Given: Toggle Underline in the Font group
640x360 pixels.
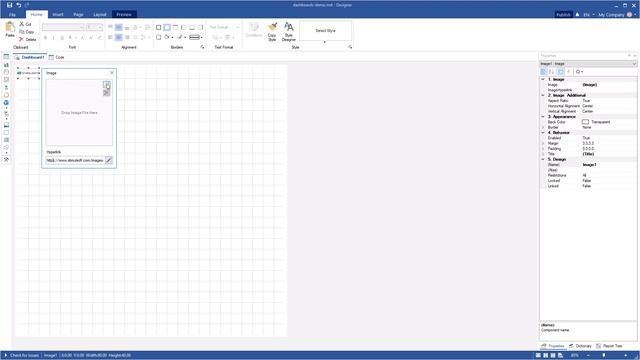Looking at the screenshot, I should pos(62,38).
